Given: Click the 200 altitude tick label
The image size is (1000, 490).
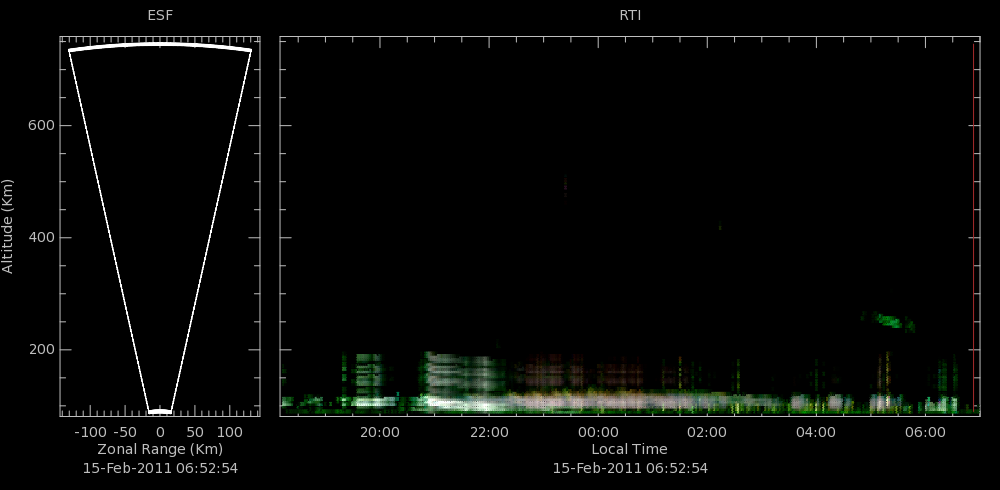Looking at the screenshot, I should [41, 350].
